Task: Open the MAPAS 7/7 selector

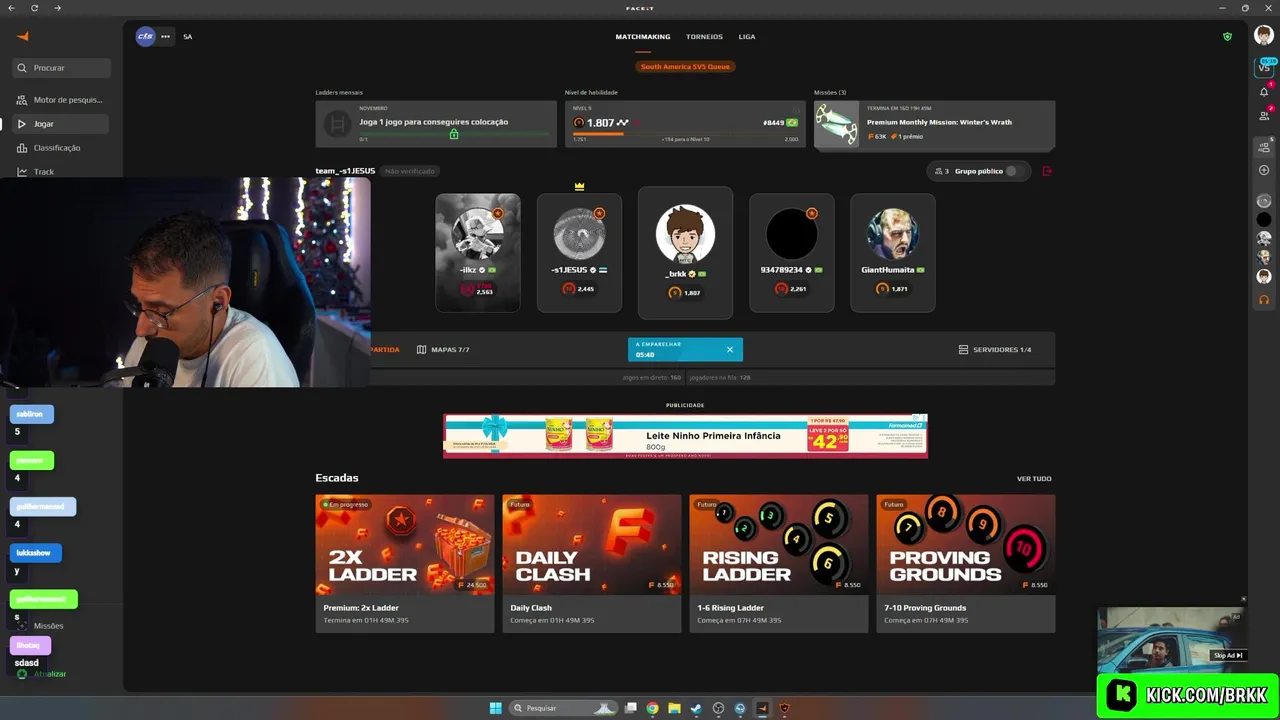Action: 443,349
